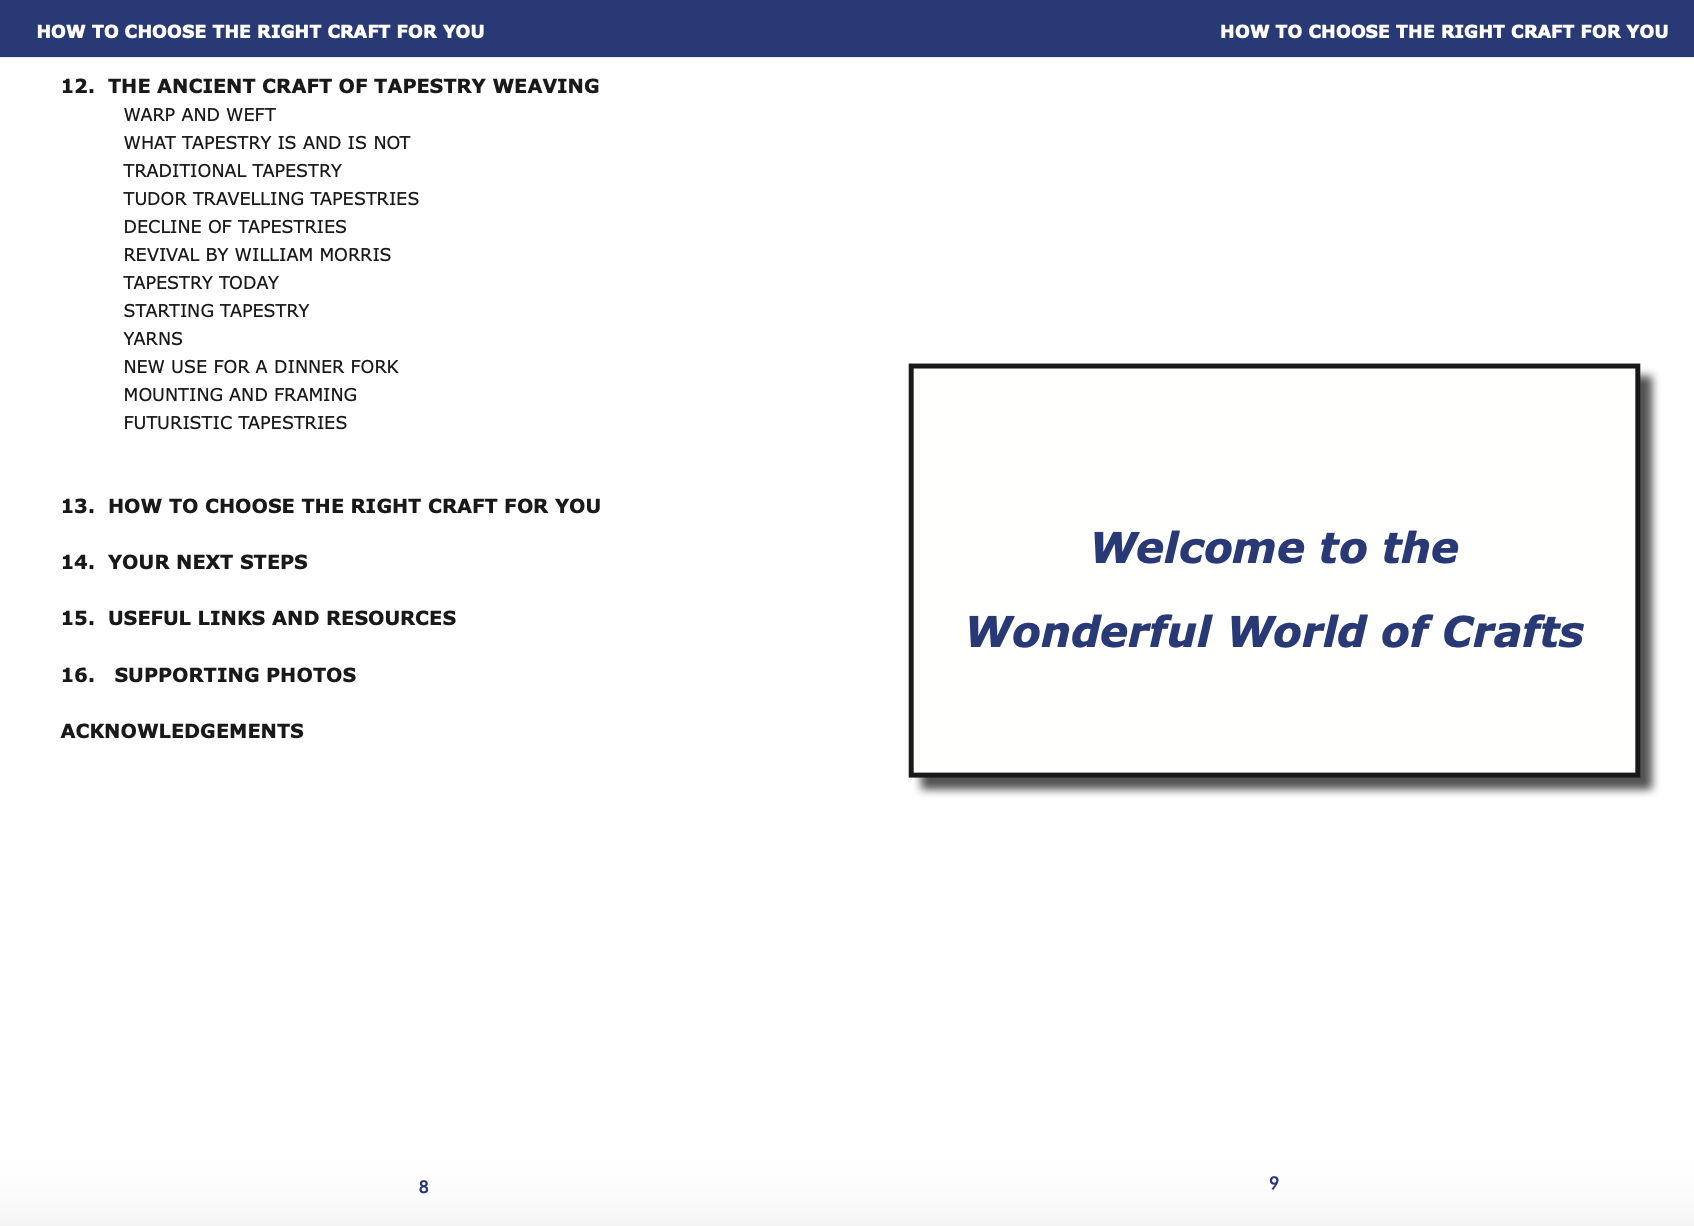Open chapter 13 in the contents list

tap(330, 506)
